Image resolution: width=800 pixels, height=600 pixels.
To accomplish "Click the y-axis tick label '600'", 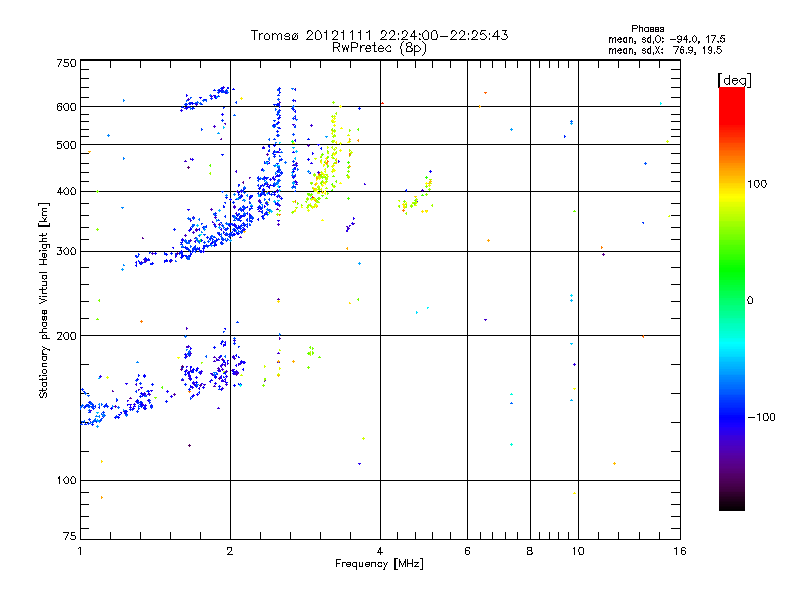I will pos(66,107).
